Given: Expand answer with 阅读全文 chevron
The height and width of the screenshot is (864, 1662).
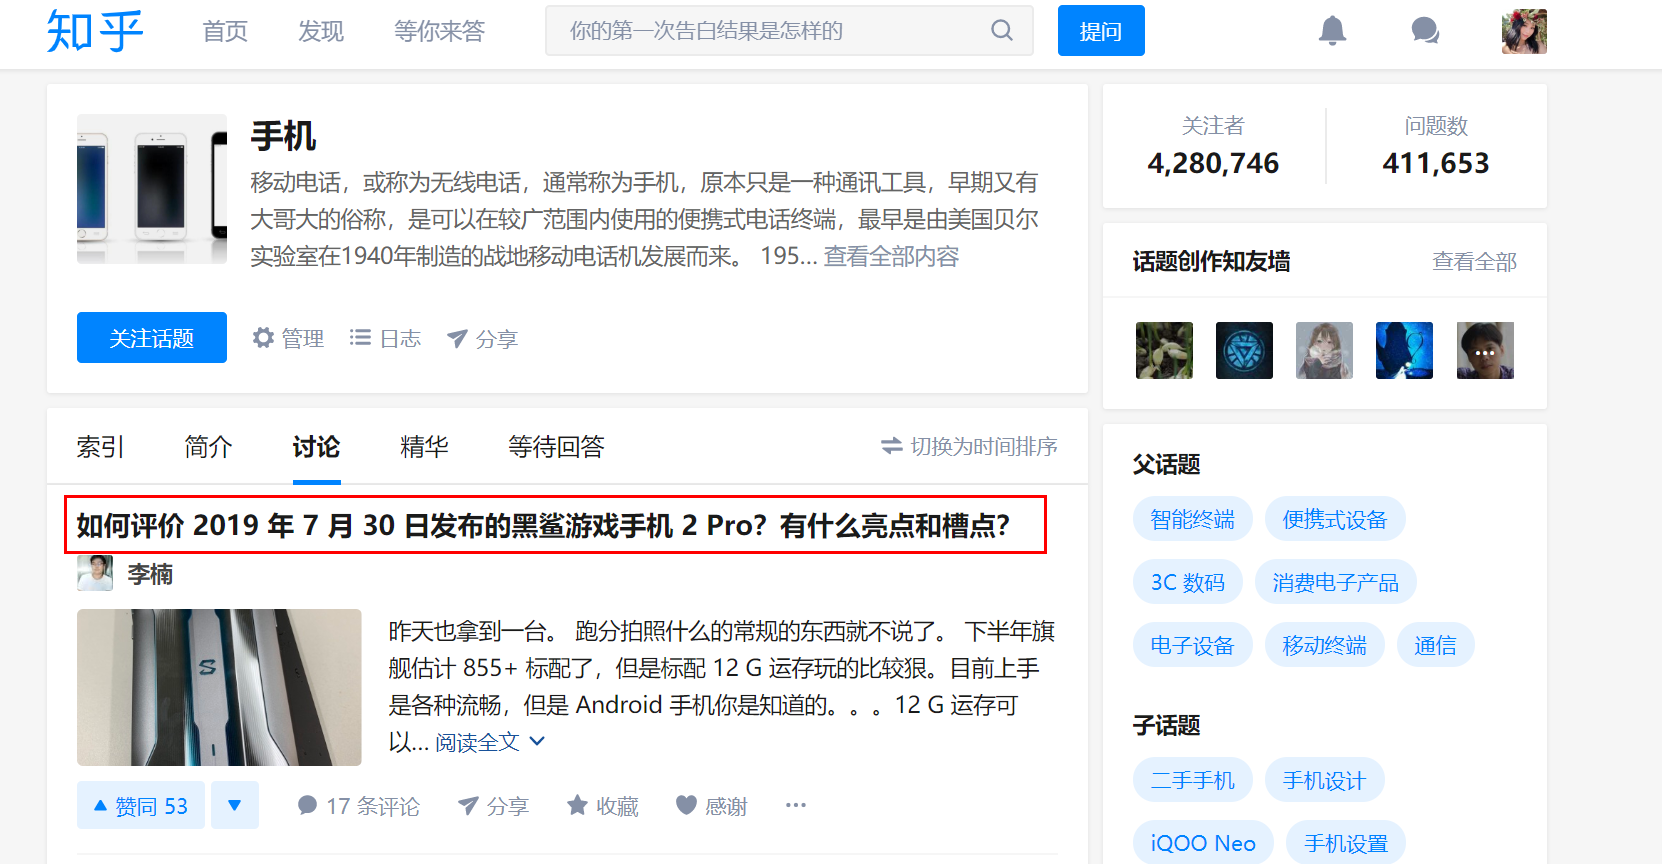Looking at the screenshot, I should [490, 742].
